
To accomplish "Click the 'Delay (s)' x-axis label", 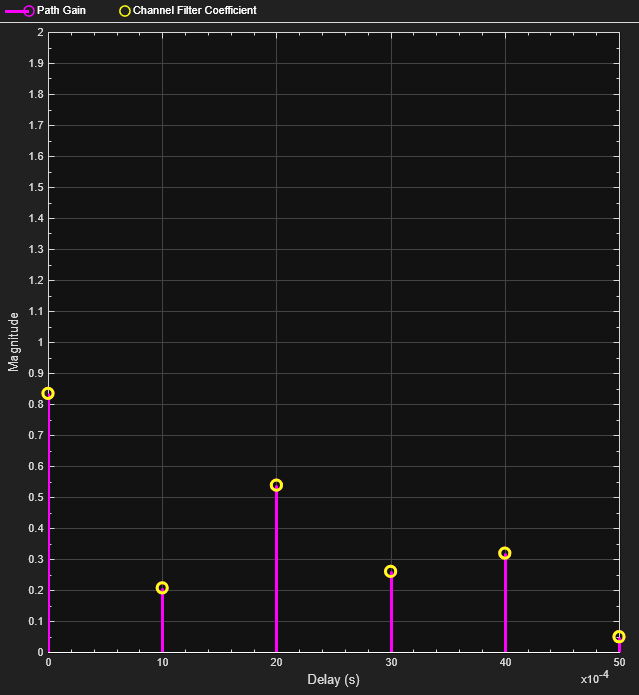I will point(333,680).
